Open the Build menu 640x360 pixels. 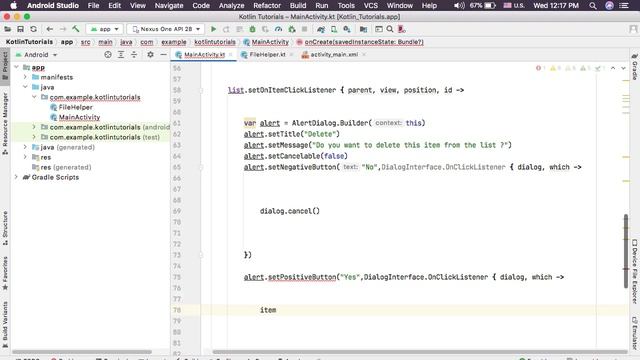(298, 6)
